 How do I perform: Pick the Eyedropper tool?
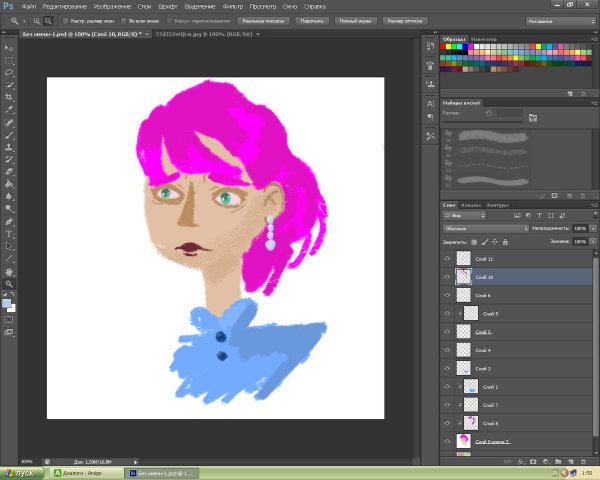[x=9, y=110]
